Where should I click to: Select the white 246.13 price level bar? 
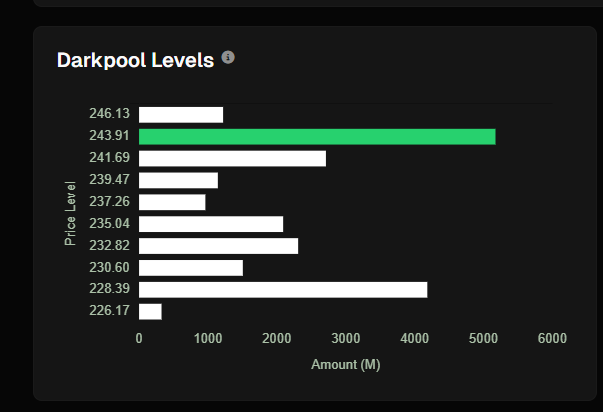click(181, 115)
